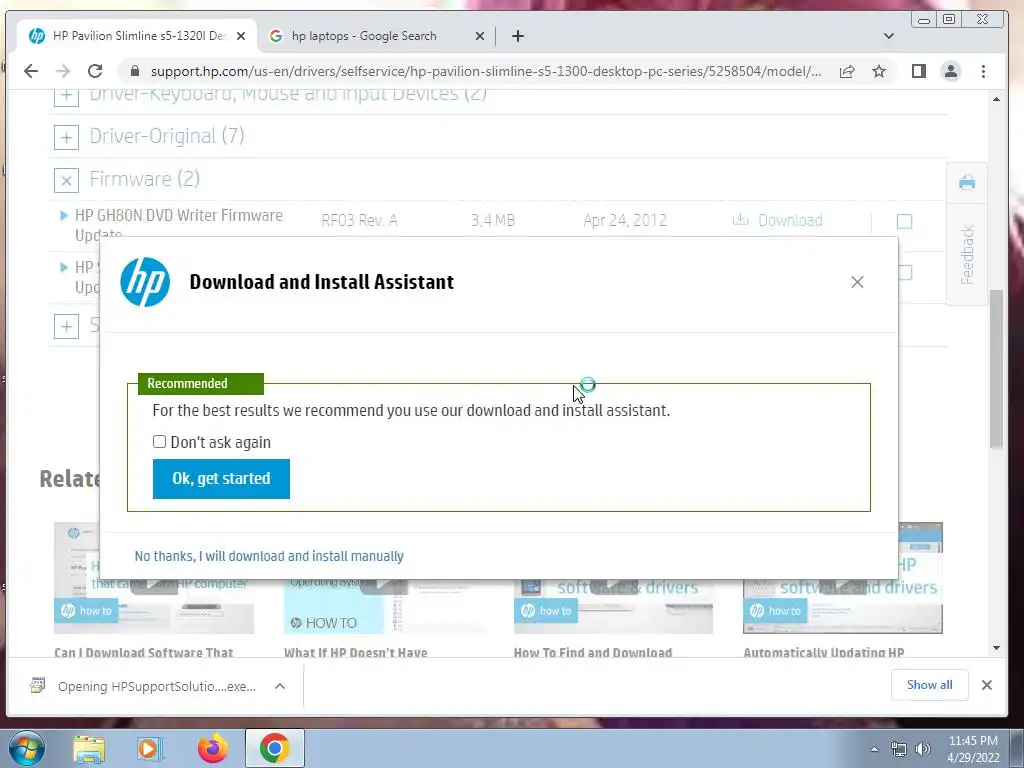Download the HP GH80N DVD Writer Firmware
Screen dimensions: 1024x768
pos(777,220)
